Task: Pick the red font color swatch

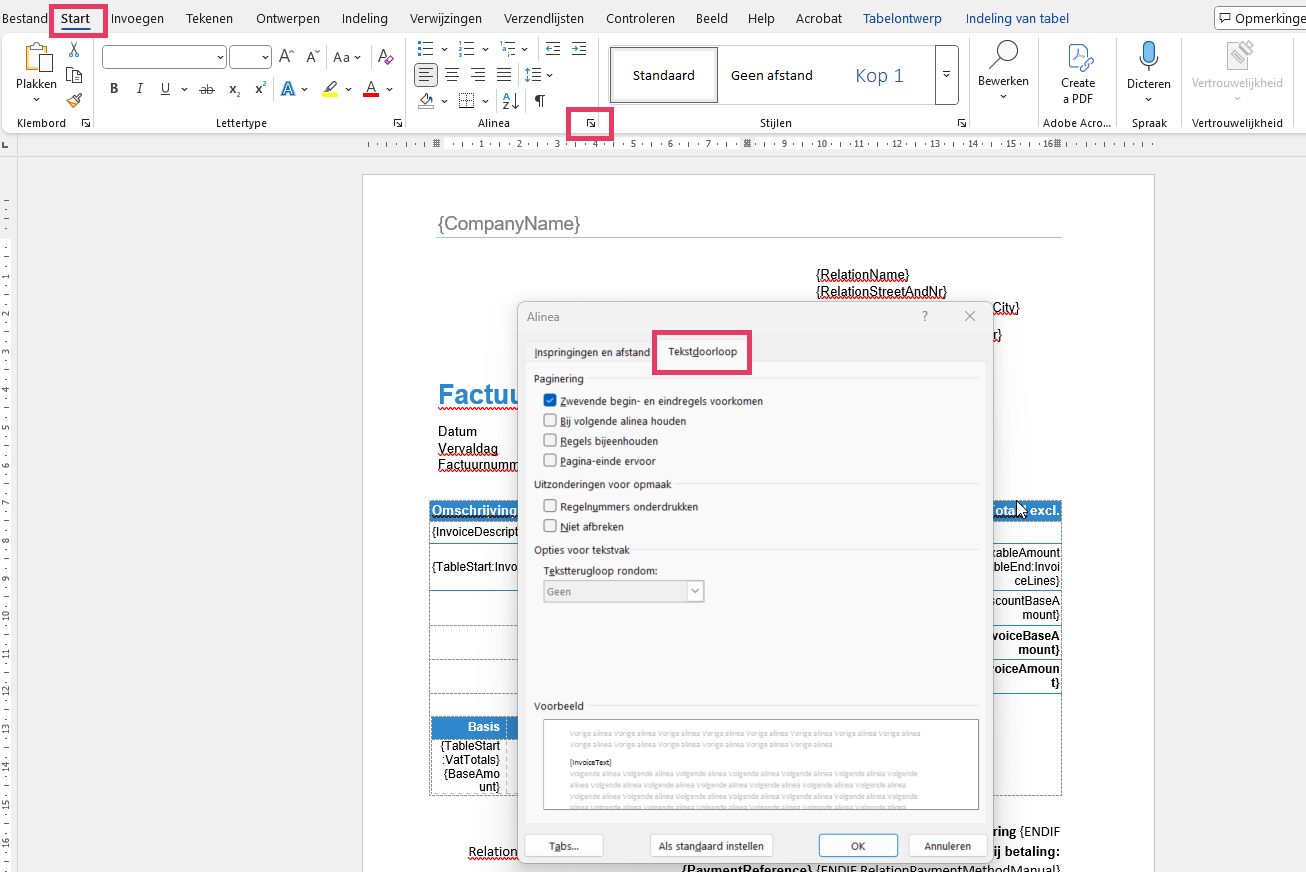Action: pyautogui.click(x=371, y=89)
